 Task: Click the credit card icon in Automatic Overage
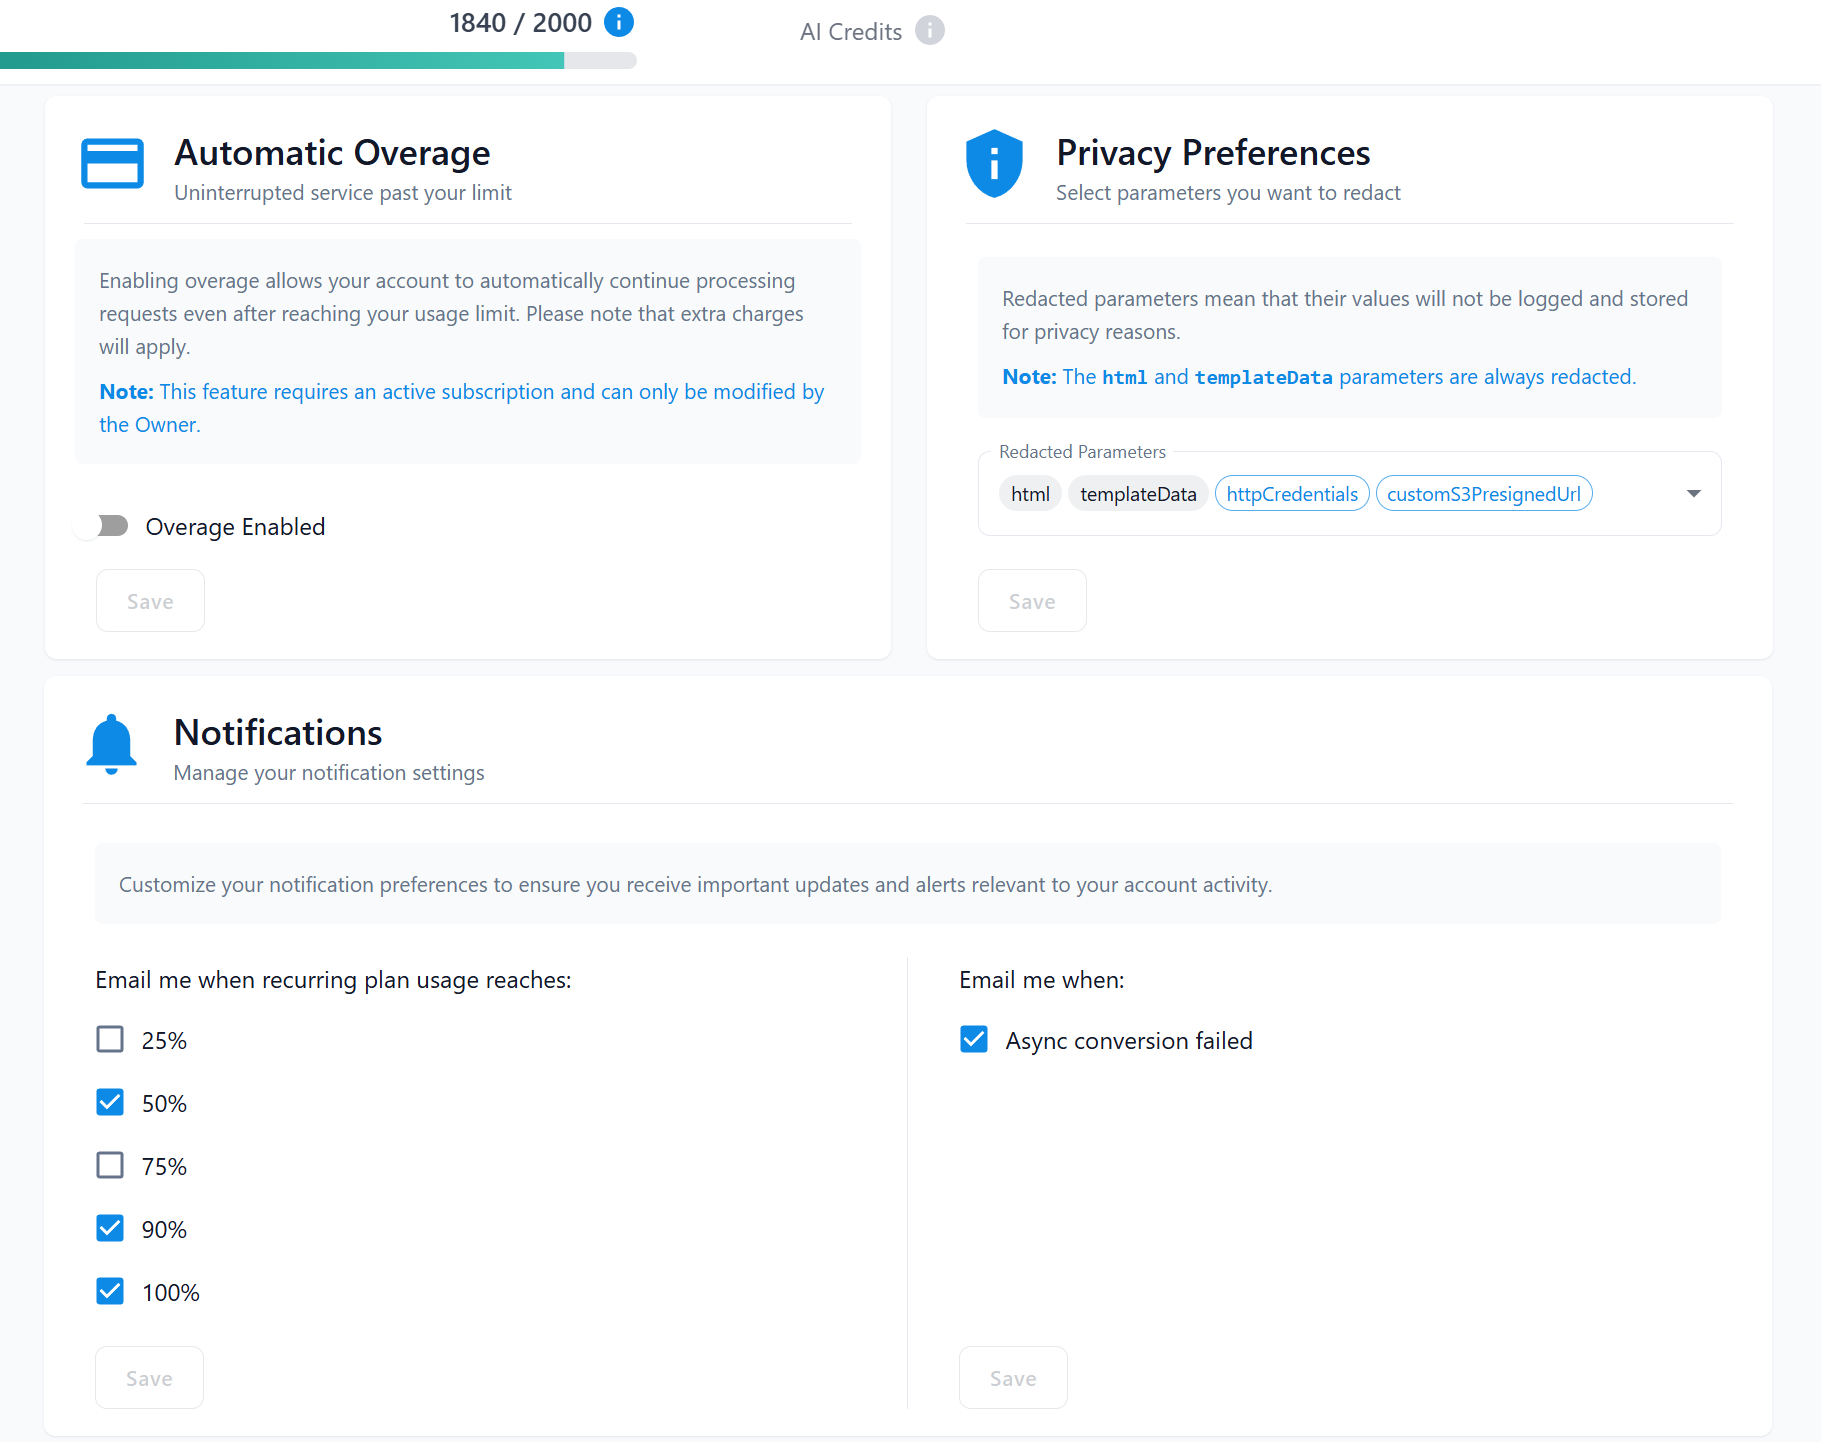112,163
